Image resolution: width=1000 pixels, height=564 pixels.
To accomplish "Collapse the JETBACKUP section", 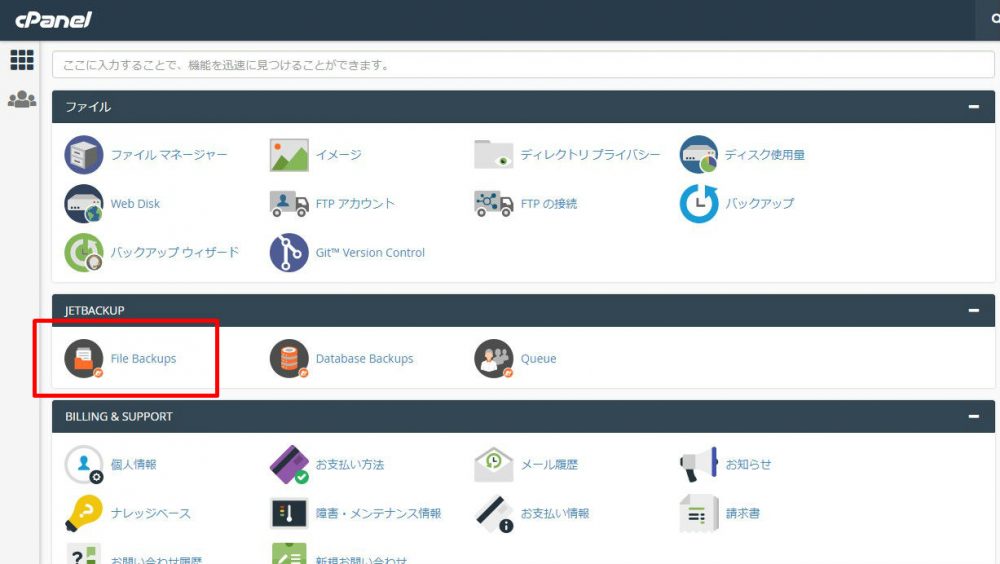I will (x=973, y=311).
